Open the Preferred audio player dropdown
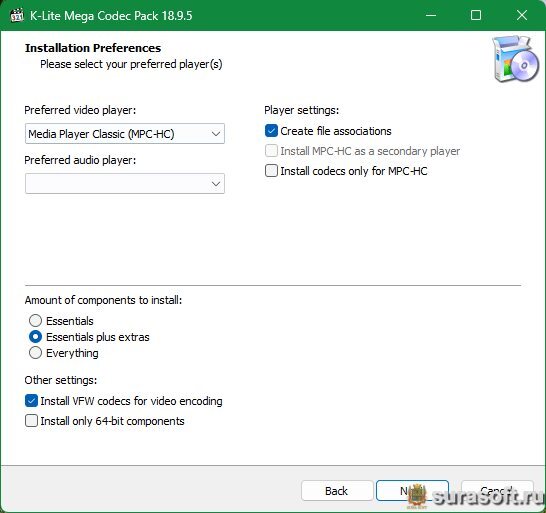546x513 pixels. [x=125, y=184]
